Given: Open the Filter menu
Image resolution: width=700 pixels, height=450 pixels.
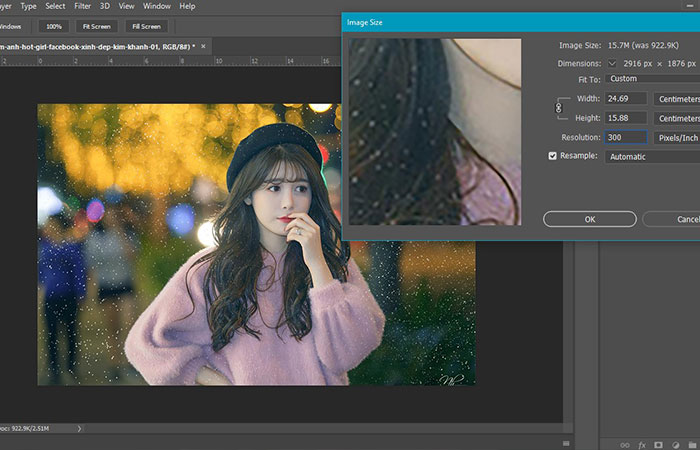Looking at the screenshot, I should pyautogui.click(x=82, y=6).
